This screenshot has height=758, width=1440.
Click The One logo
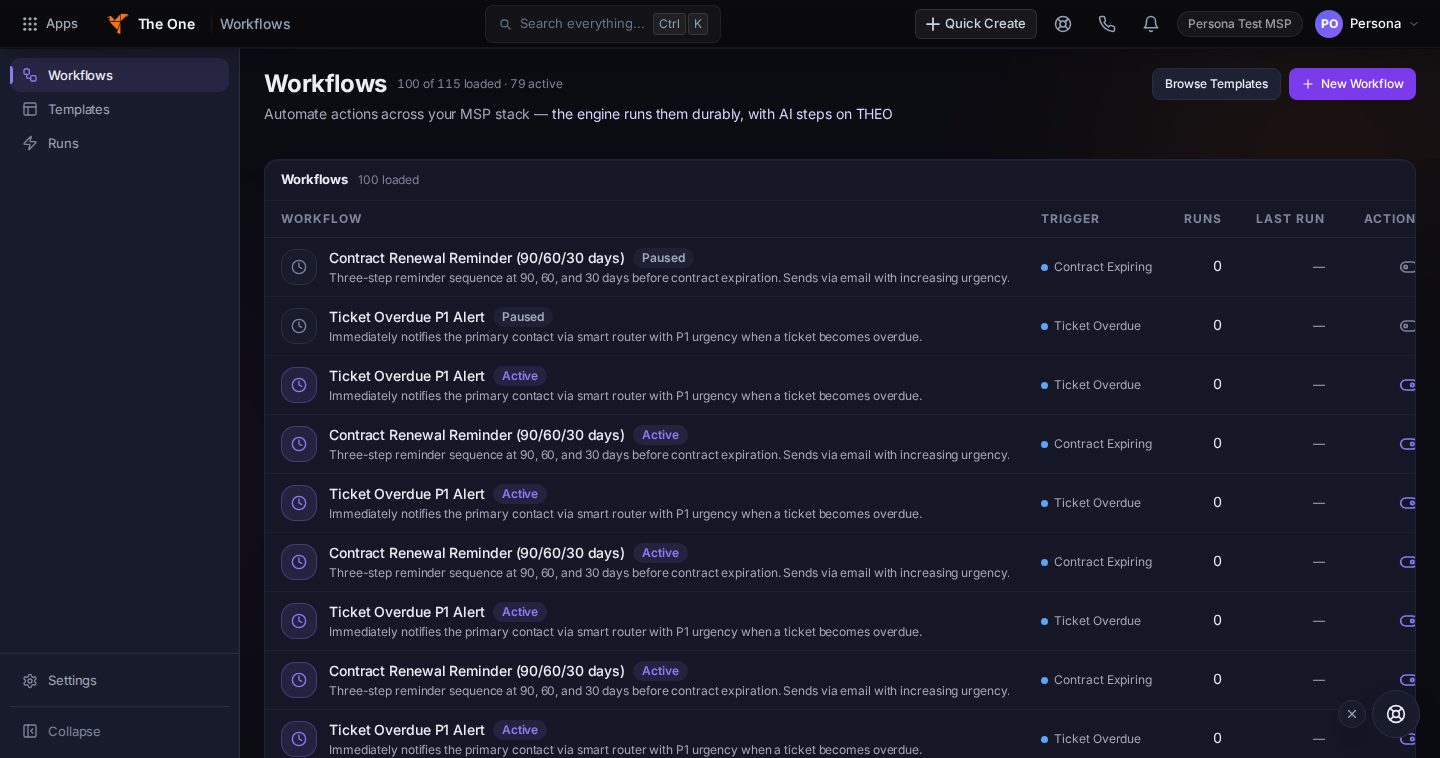[151, 24]
